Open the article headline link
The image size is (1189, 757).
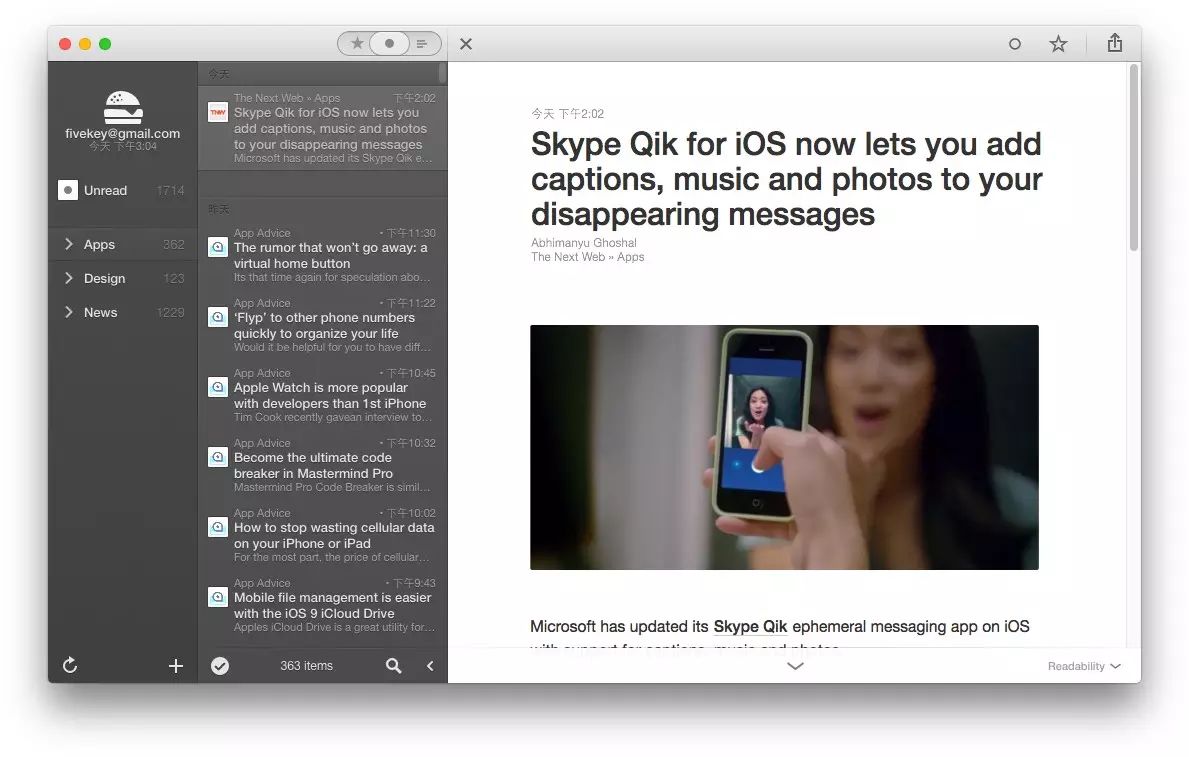tap(786, 179)
